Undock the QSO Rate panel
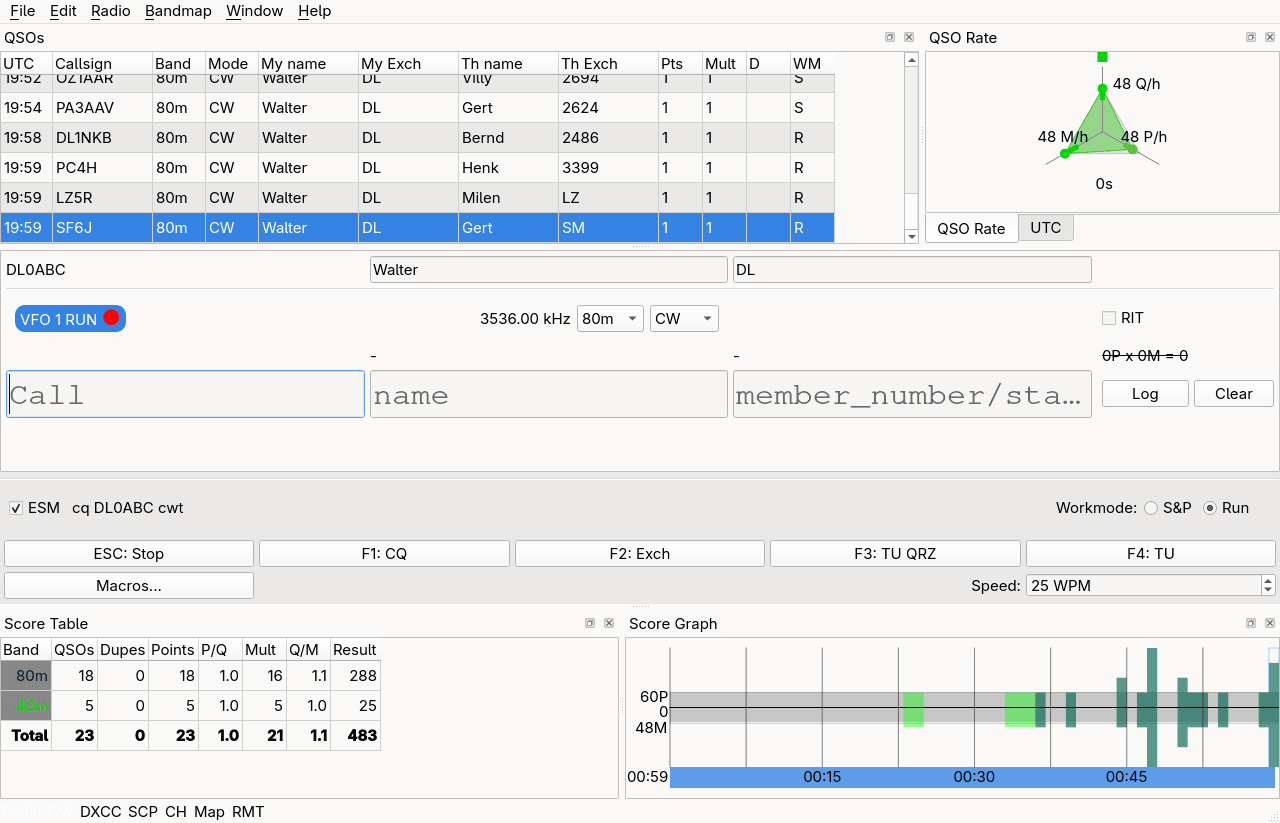 click(x=1250, y=37)
